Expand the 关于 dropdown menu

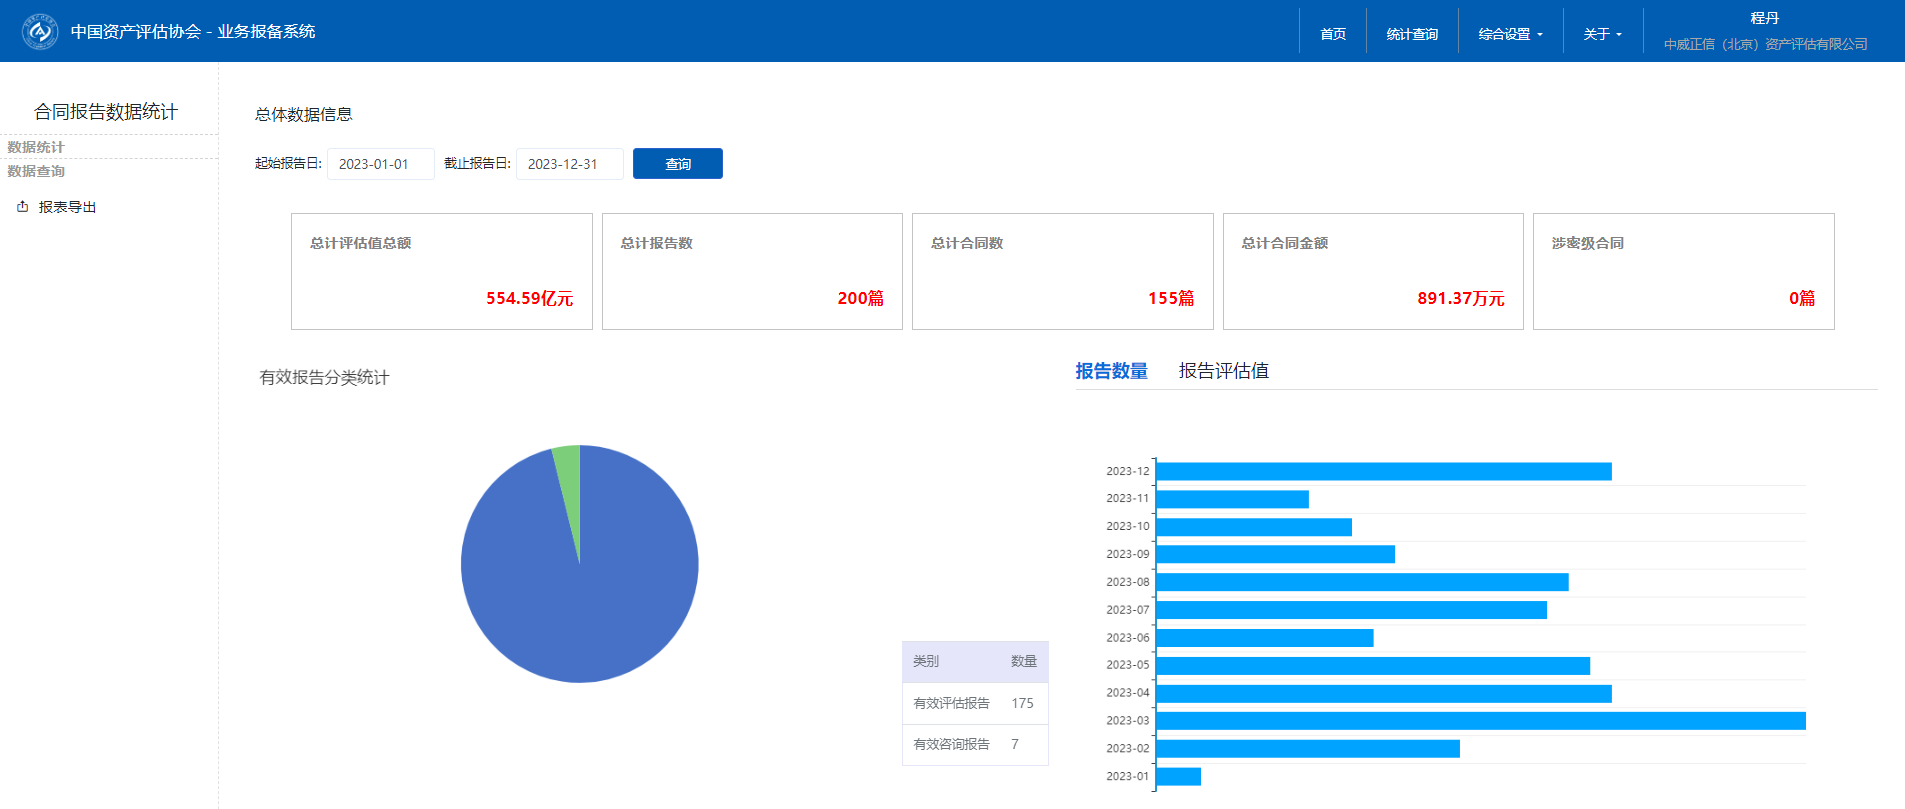click(1602, 34)
